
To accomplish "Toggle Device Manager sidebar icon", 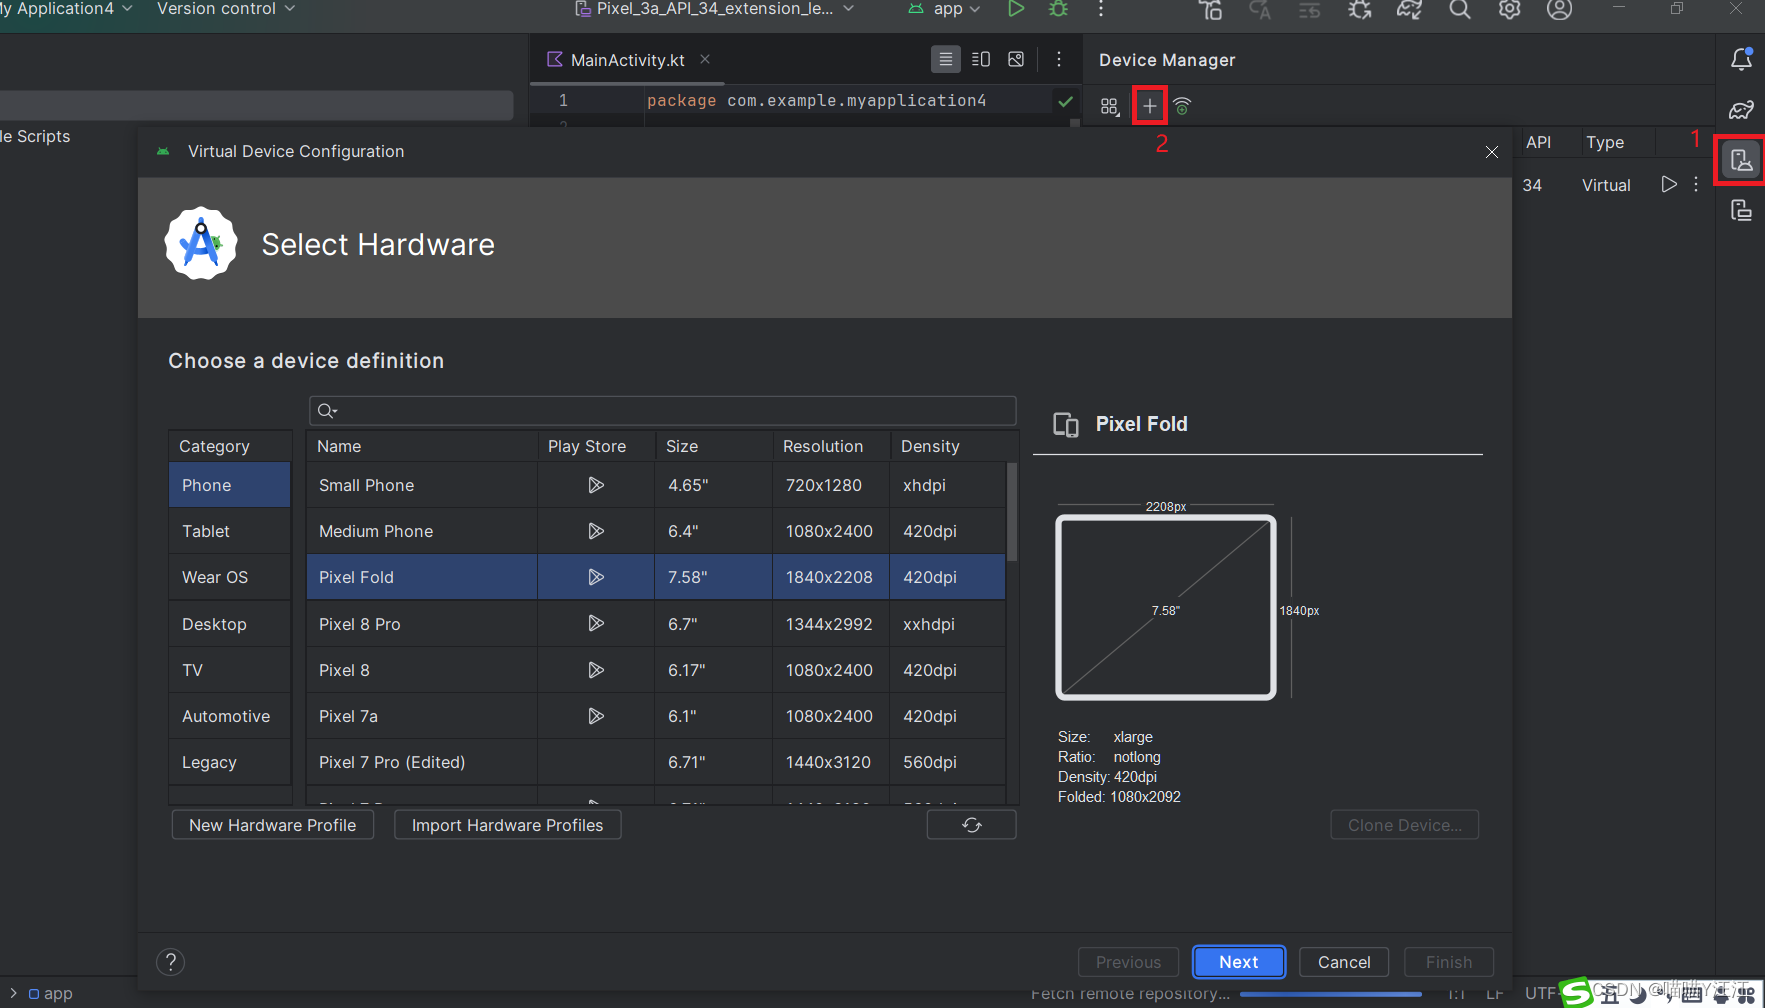I will [x=1741, y=160].
